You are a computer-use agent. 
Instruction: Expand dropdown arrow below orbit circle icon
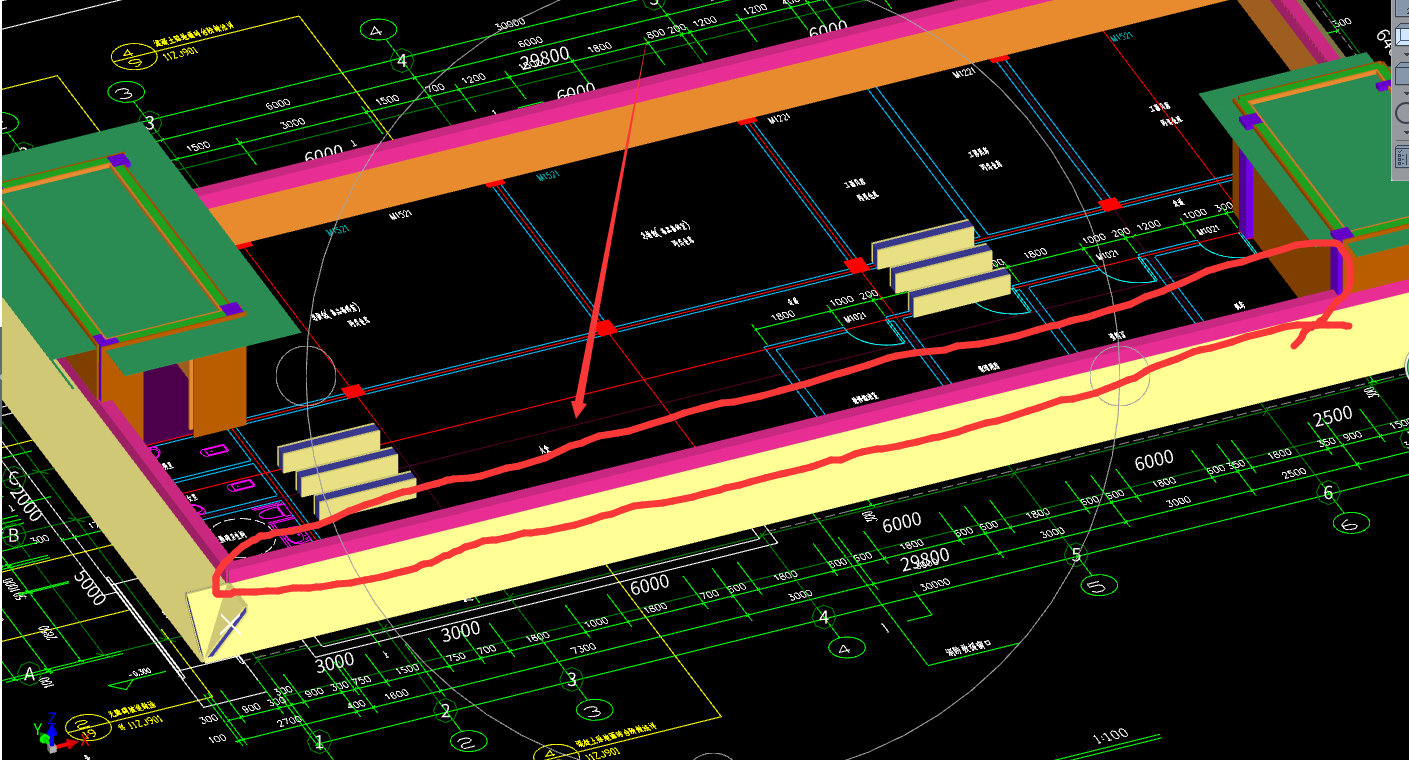tap(1406, 132)
